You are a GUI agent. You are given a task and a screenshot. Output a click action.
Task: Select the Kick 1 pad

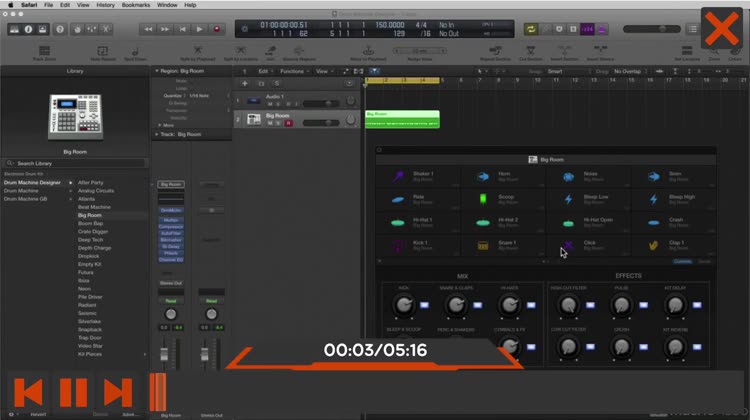pos(418,245)
